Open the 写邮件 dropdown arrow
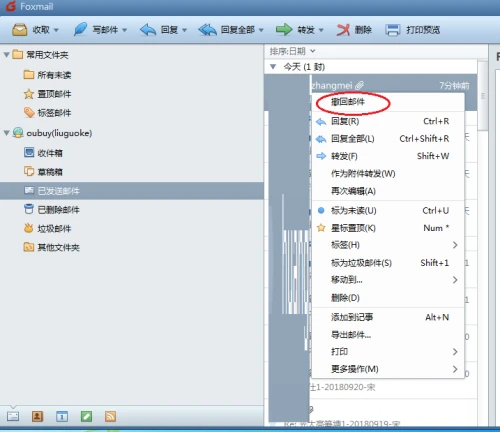Viewport: 500px width, 432px height. [124, 30]
